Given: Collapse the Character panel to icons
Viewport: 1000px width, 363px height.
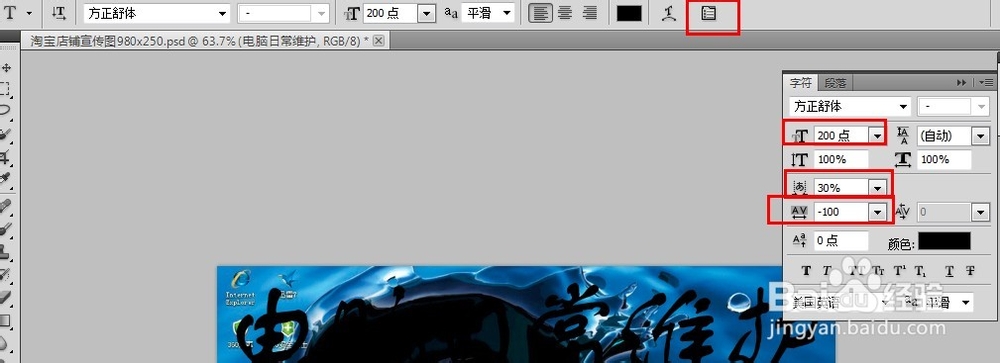Looking at the screenshot, I should tap(961, 83).
